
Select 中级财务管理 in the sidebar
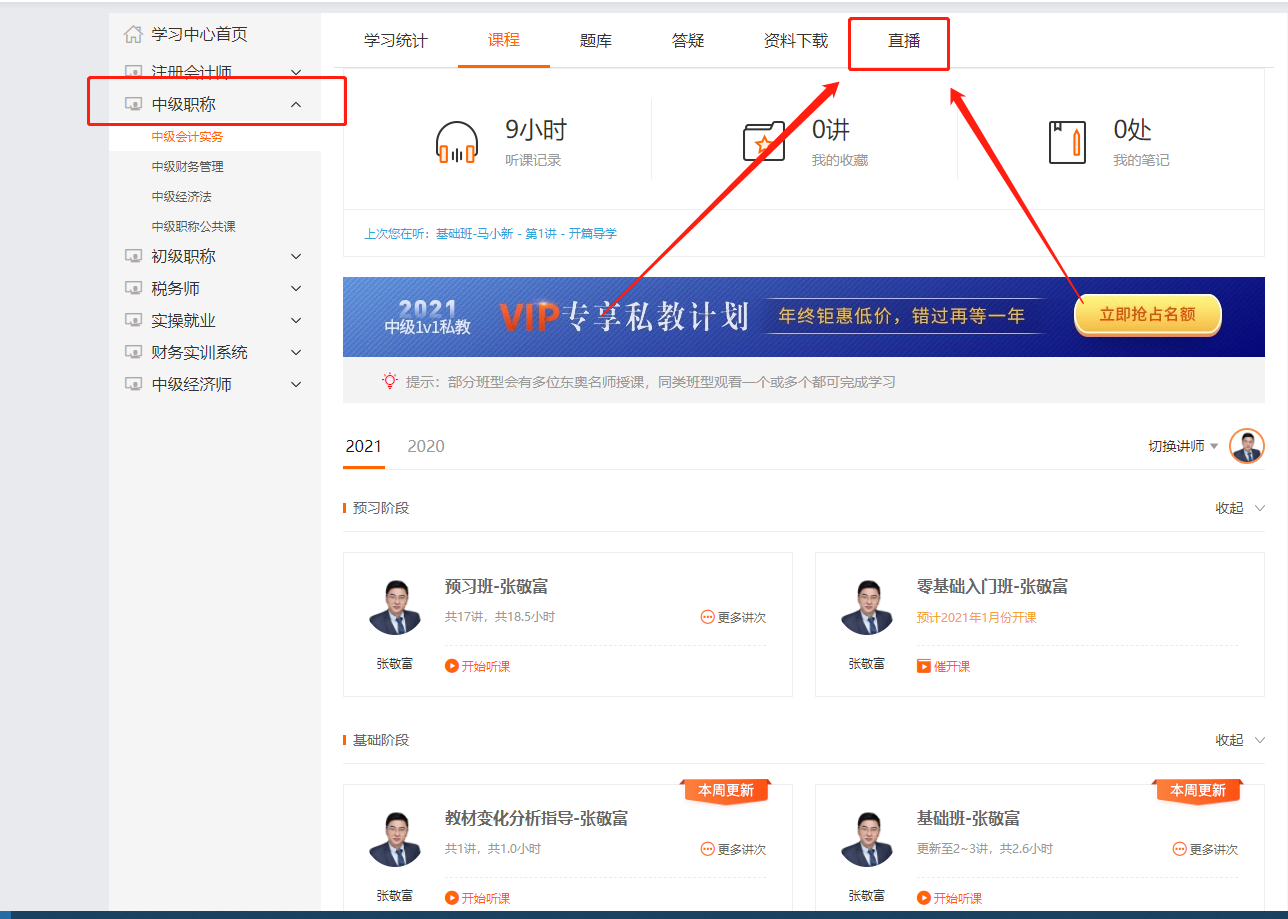coord(188,167)
